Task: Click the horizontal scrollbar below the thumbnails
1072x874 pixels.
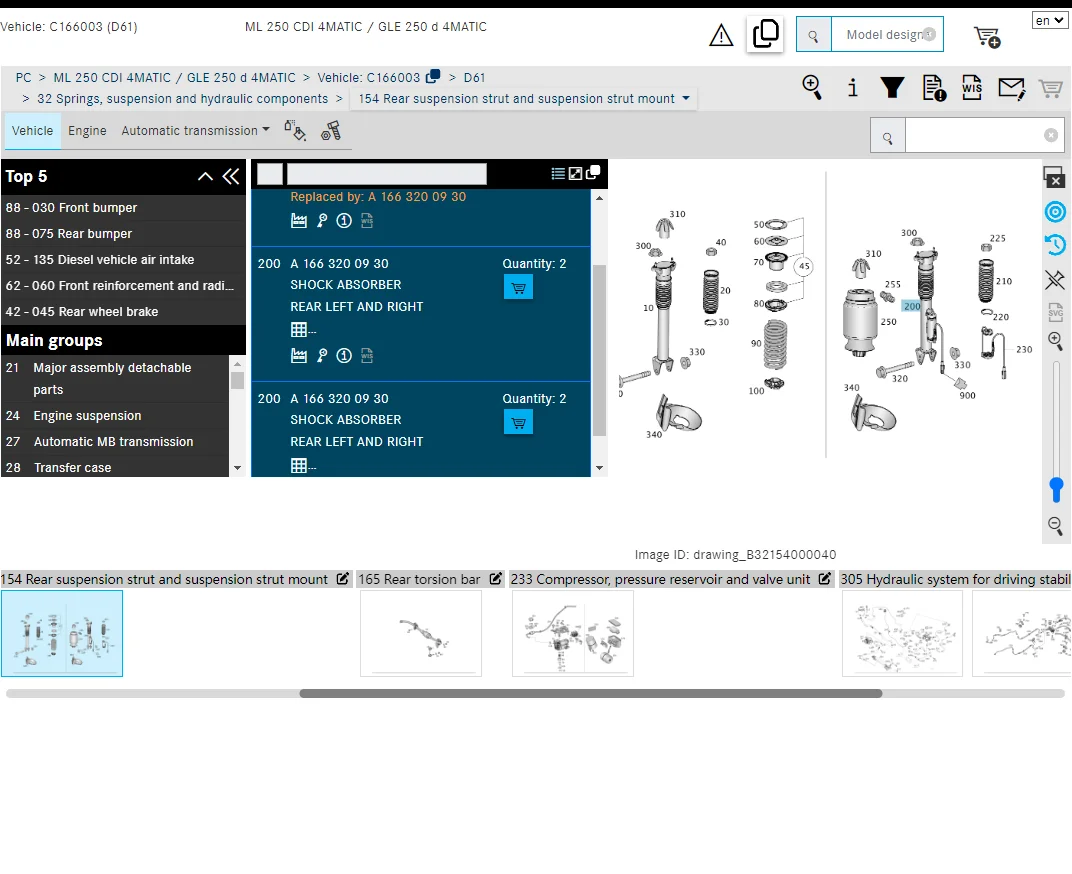Action: click(x=591, y=693)
